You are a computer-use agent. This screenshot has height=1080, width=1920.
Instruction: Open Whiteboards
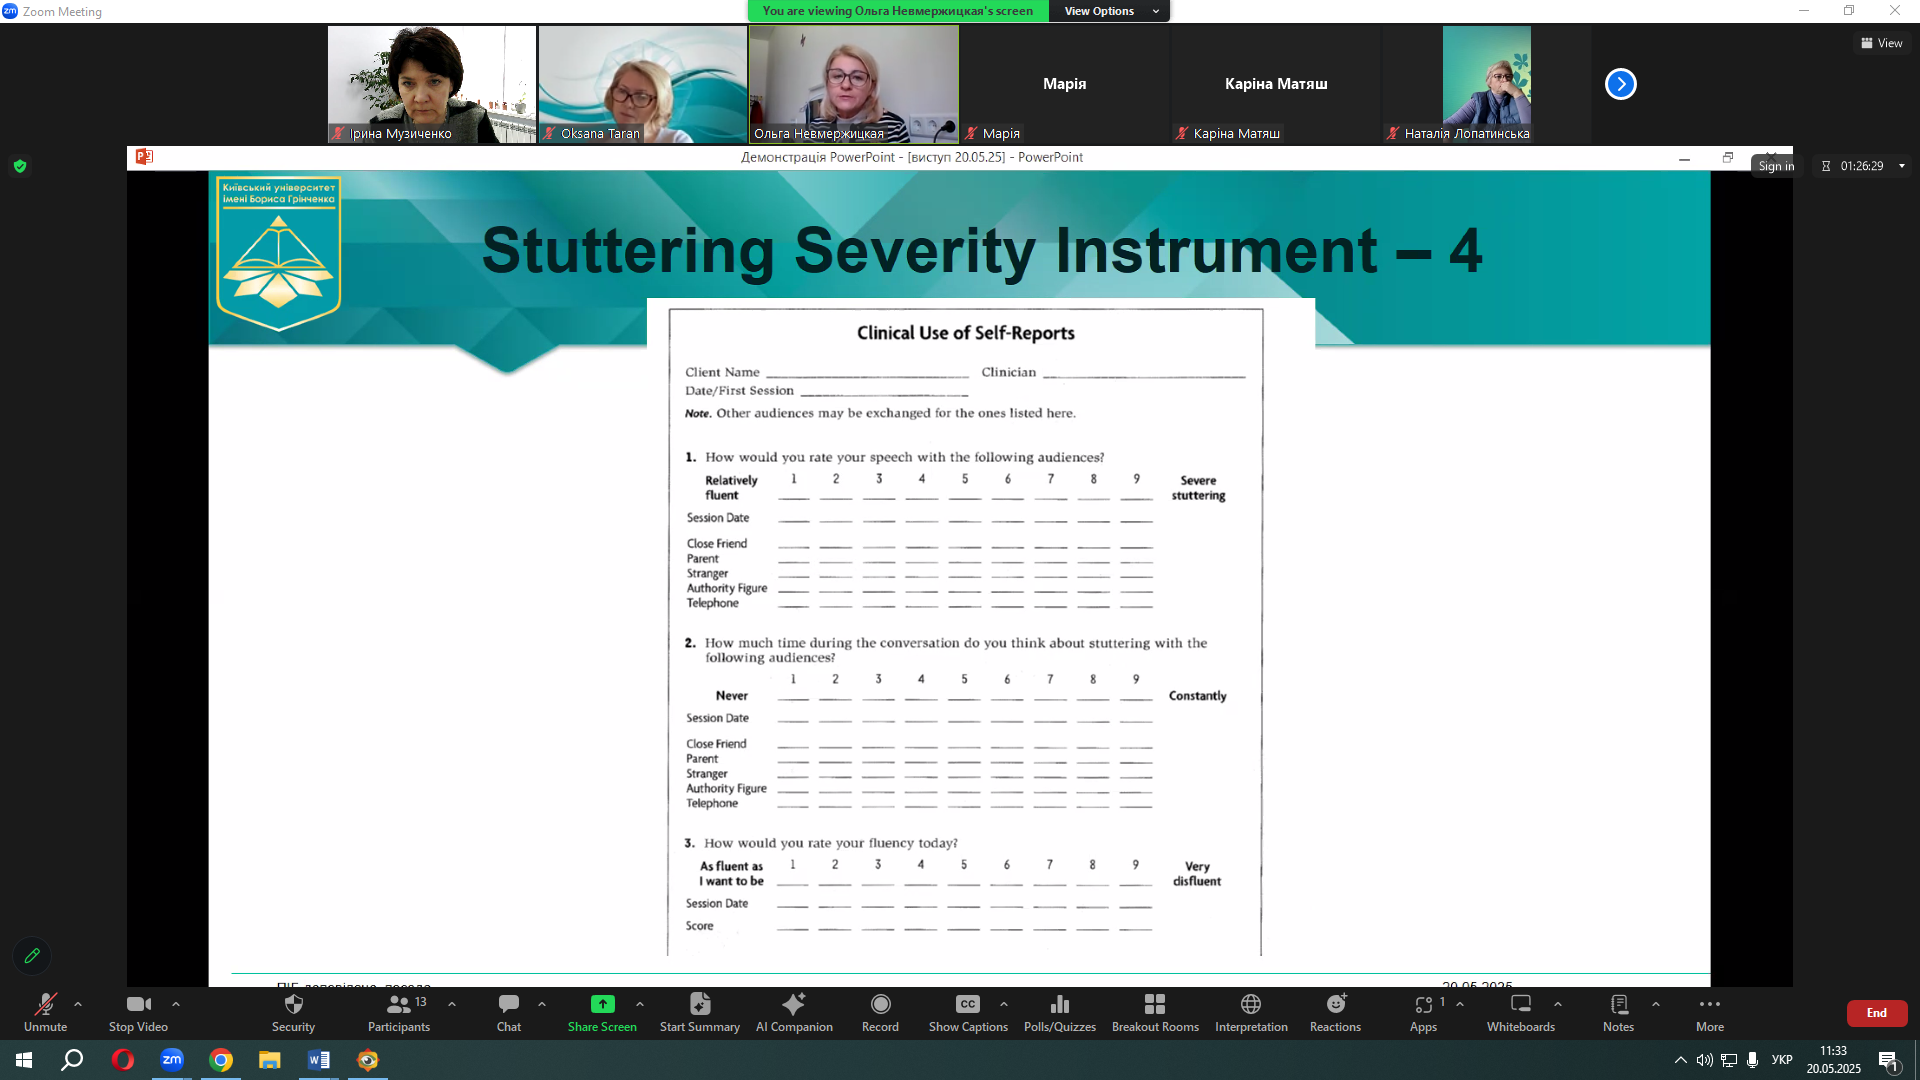[x=1520, y=1011]
